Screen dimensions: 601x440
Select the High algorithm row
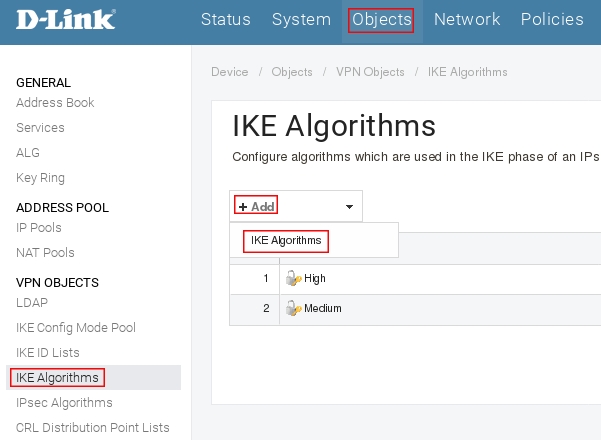315,279
